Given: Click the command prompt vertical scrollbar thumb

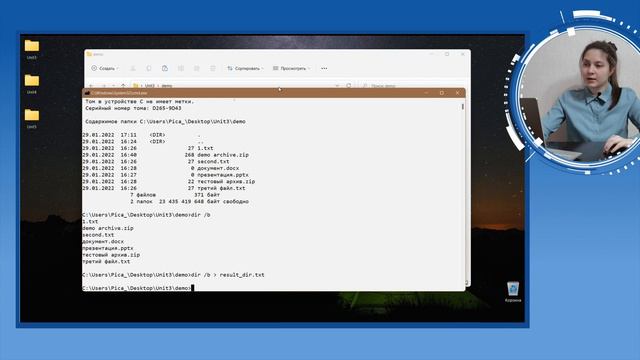Looking at the screenshot, I should pos(462,107).
